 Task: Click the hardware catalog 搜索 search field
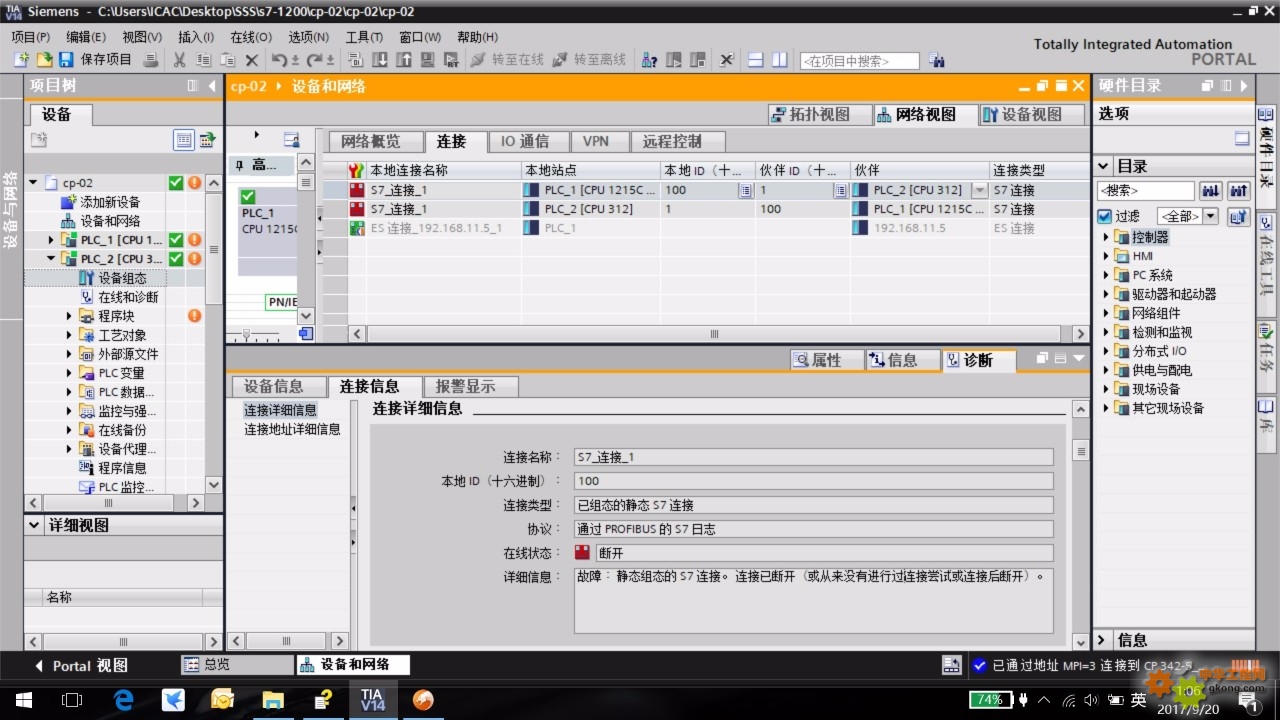pos(1145,190)
